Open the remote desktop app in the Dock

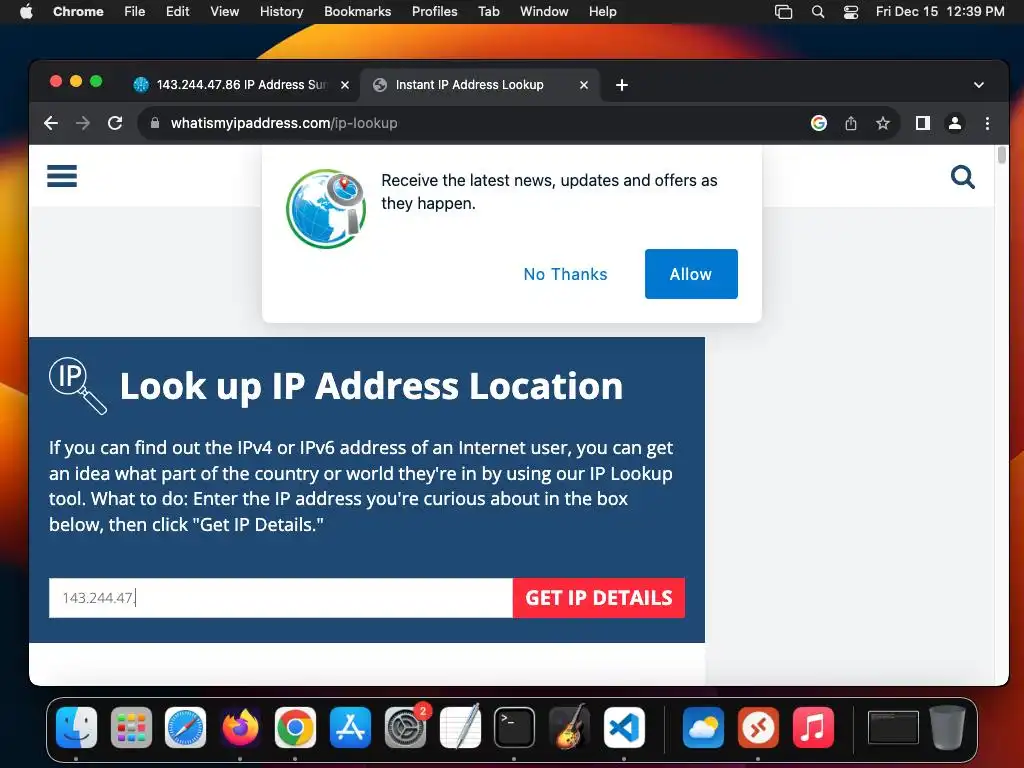[758, 727]
